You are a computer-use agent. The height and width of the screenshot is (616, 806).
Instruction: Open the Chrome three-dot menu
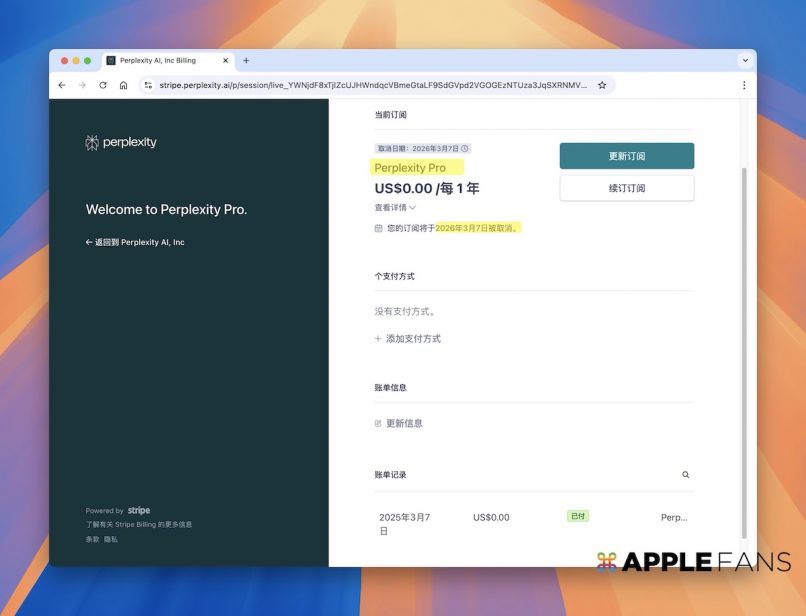pyautogui.click(x=744, y=86)
